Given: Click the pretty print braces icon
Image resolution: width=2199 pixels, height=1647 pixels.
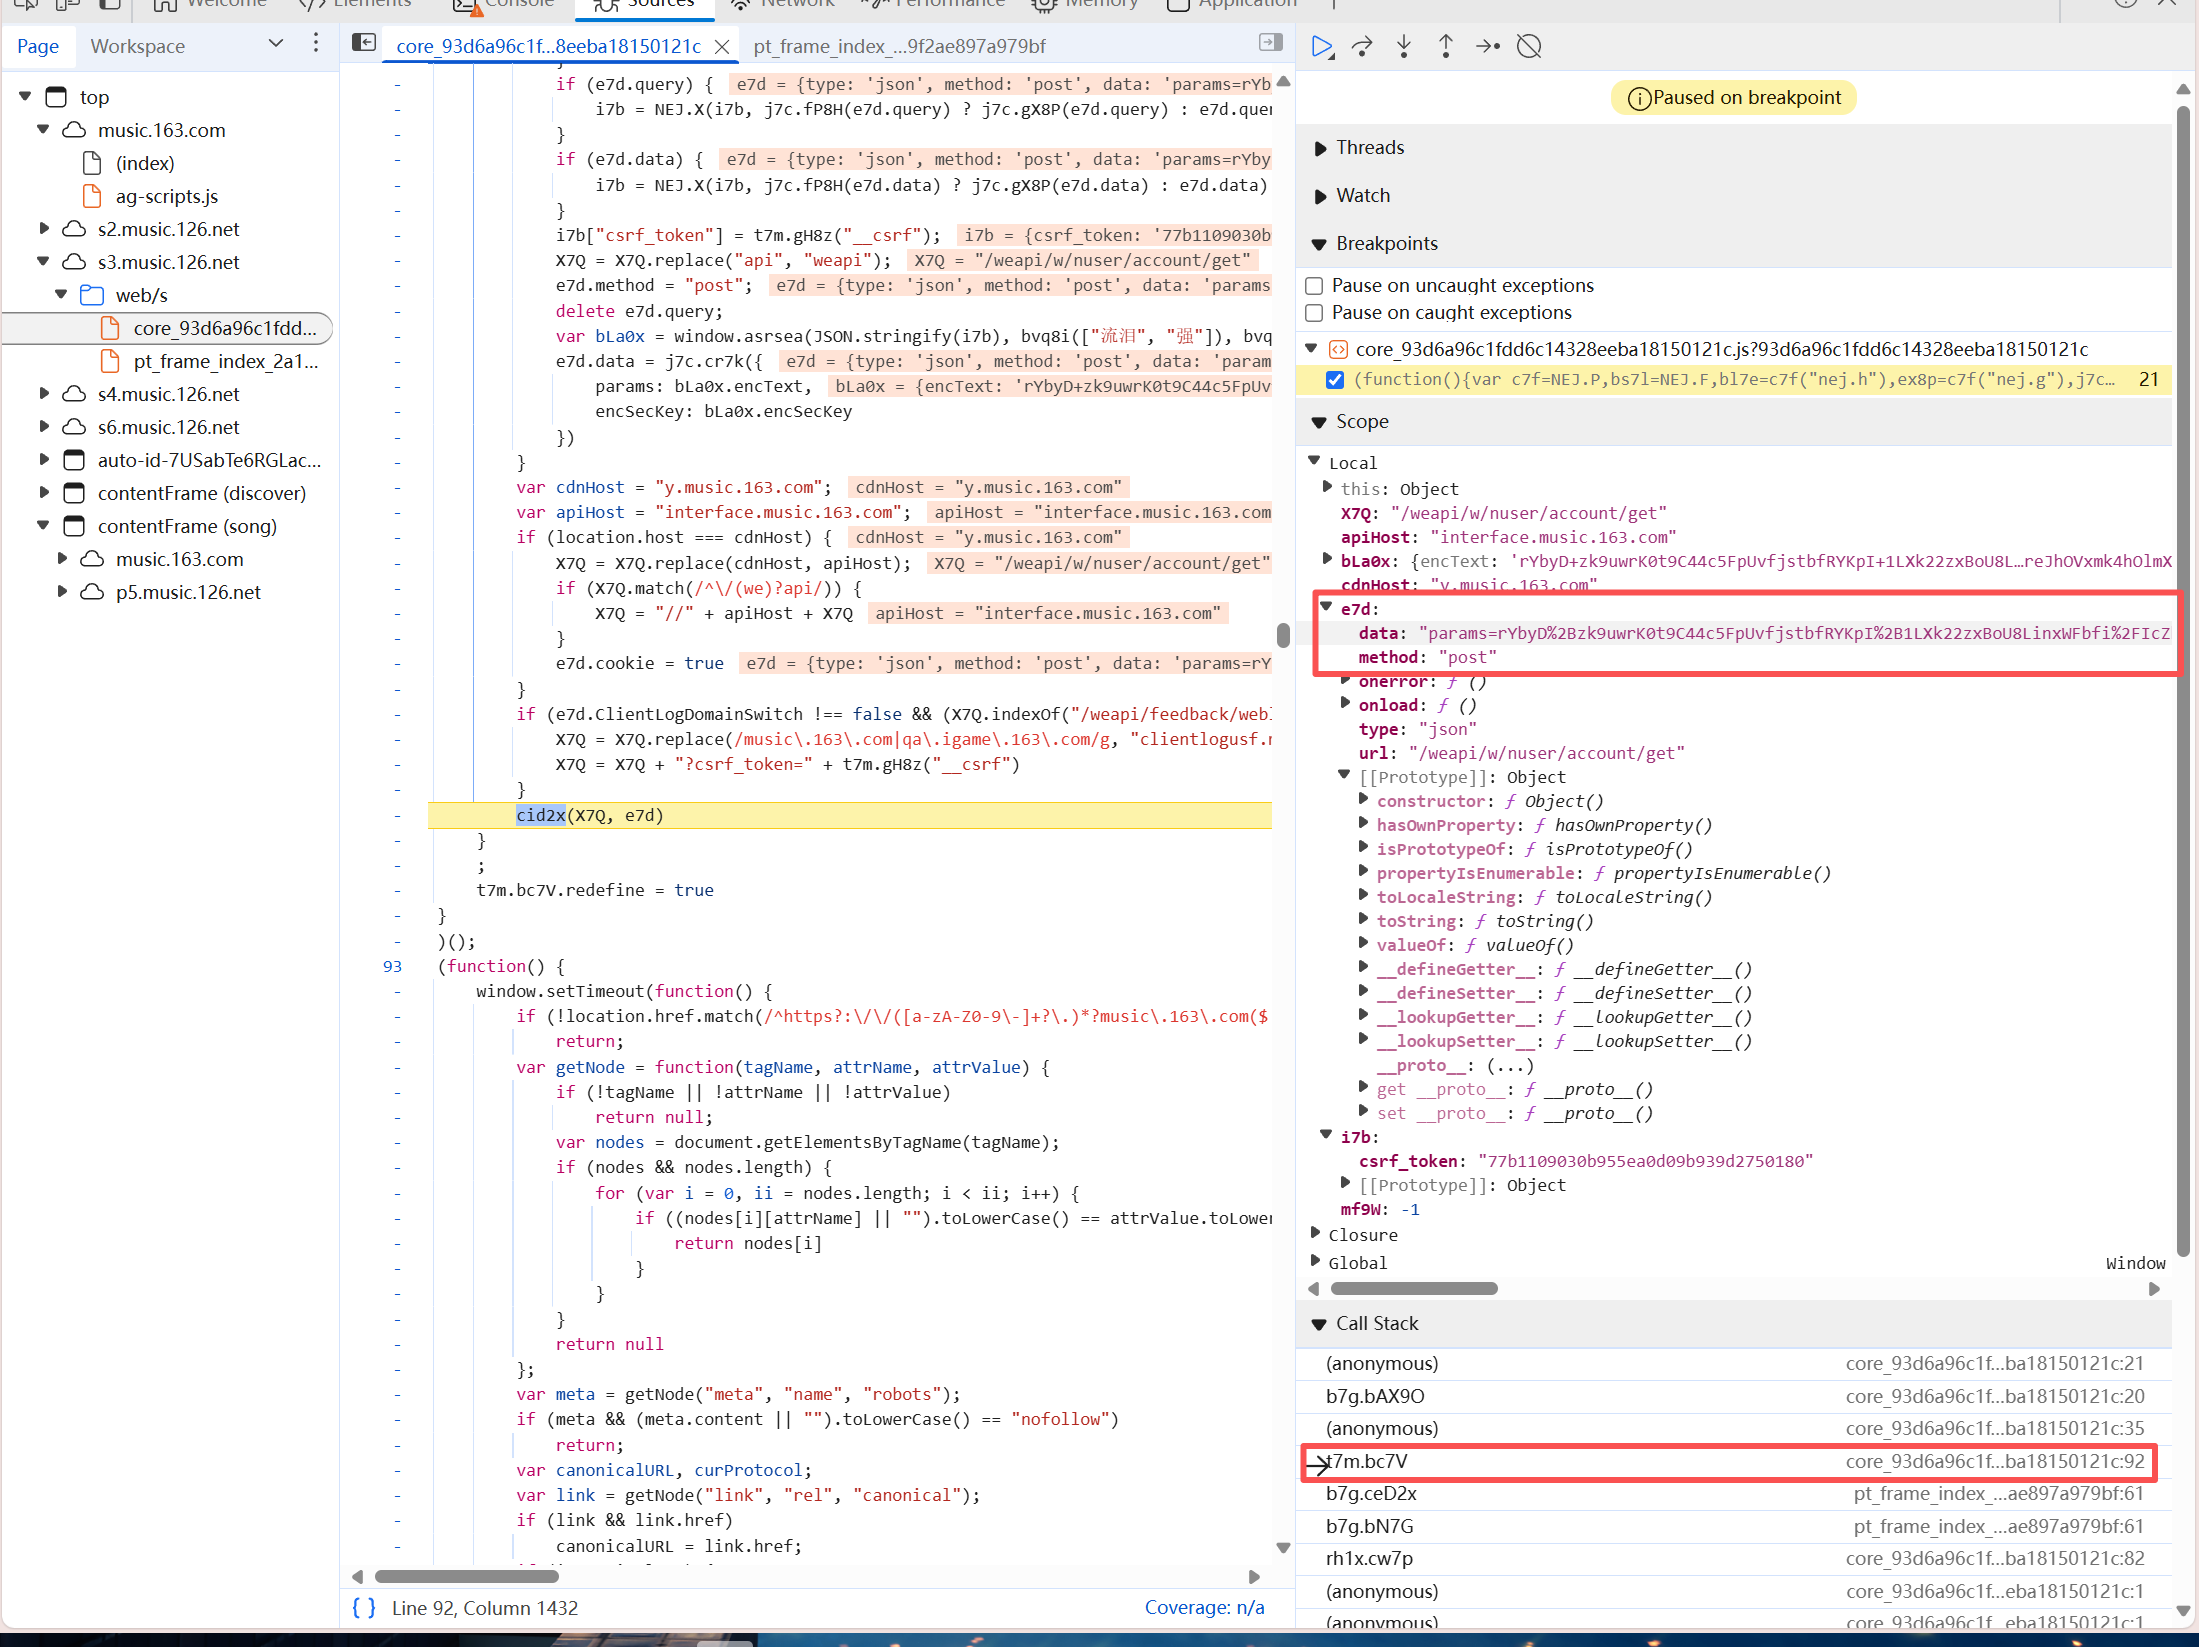Looking at the screenshot, I should point(364,1607).
